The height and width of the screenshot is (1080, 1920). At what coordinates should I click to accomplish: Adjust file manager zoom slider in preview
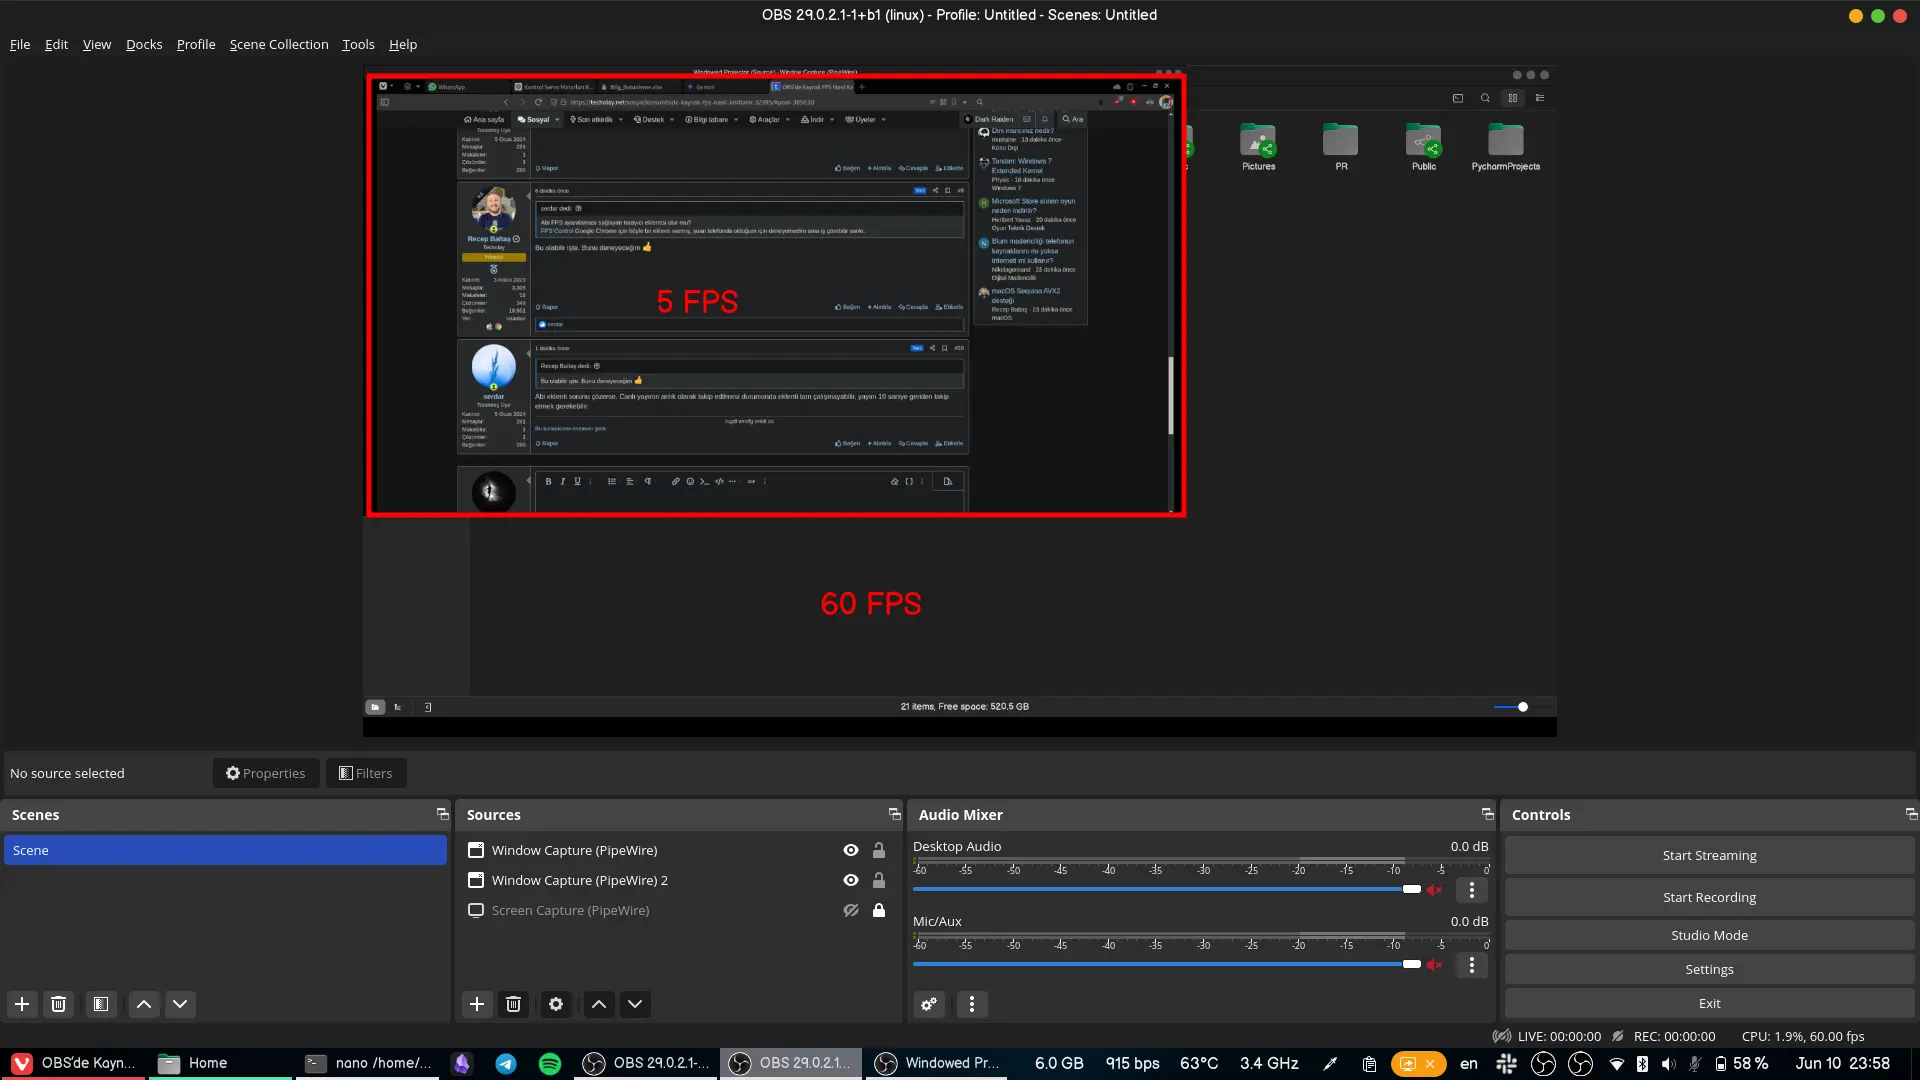(1521, 707)
